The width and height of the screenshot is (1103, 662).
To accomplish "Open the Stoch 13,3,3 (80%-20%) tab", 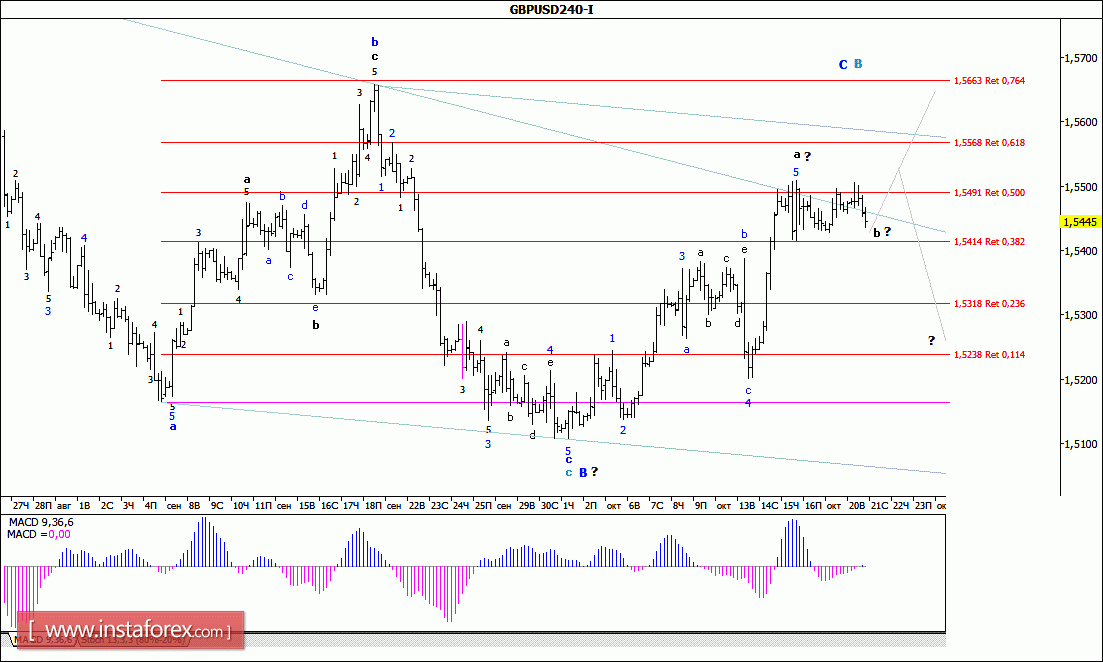I will coord(132,640).
